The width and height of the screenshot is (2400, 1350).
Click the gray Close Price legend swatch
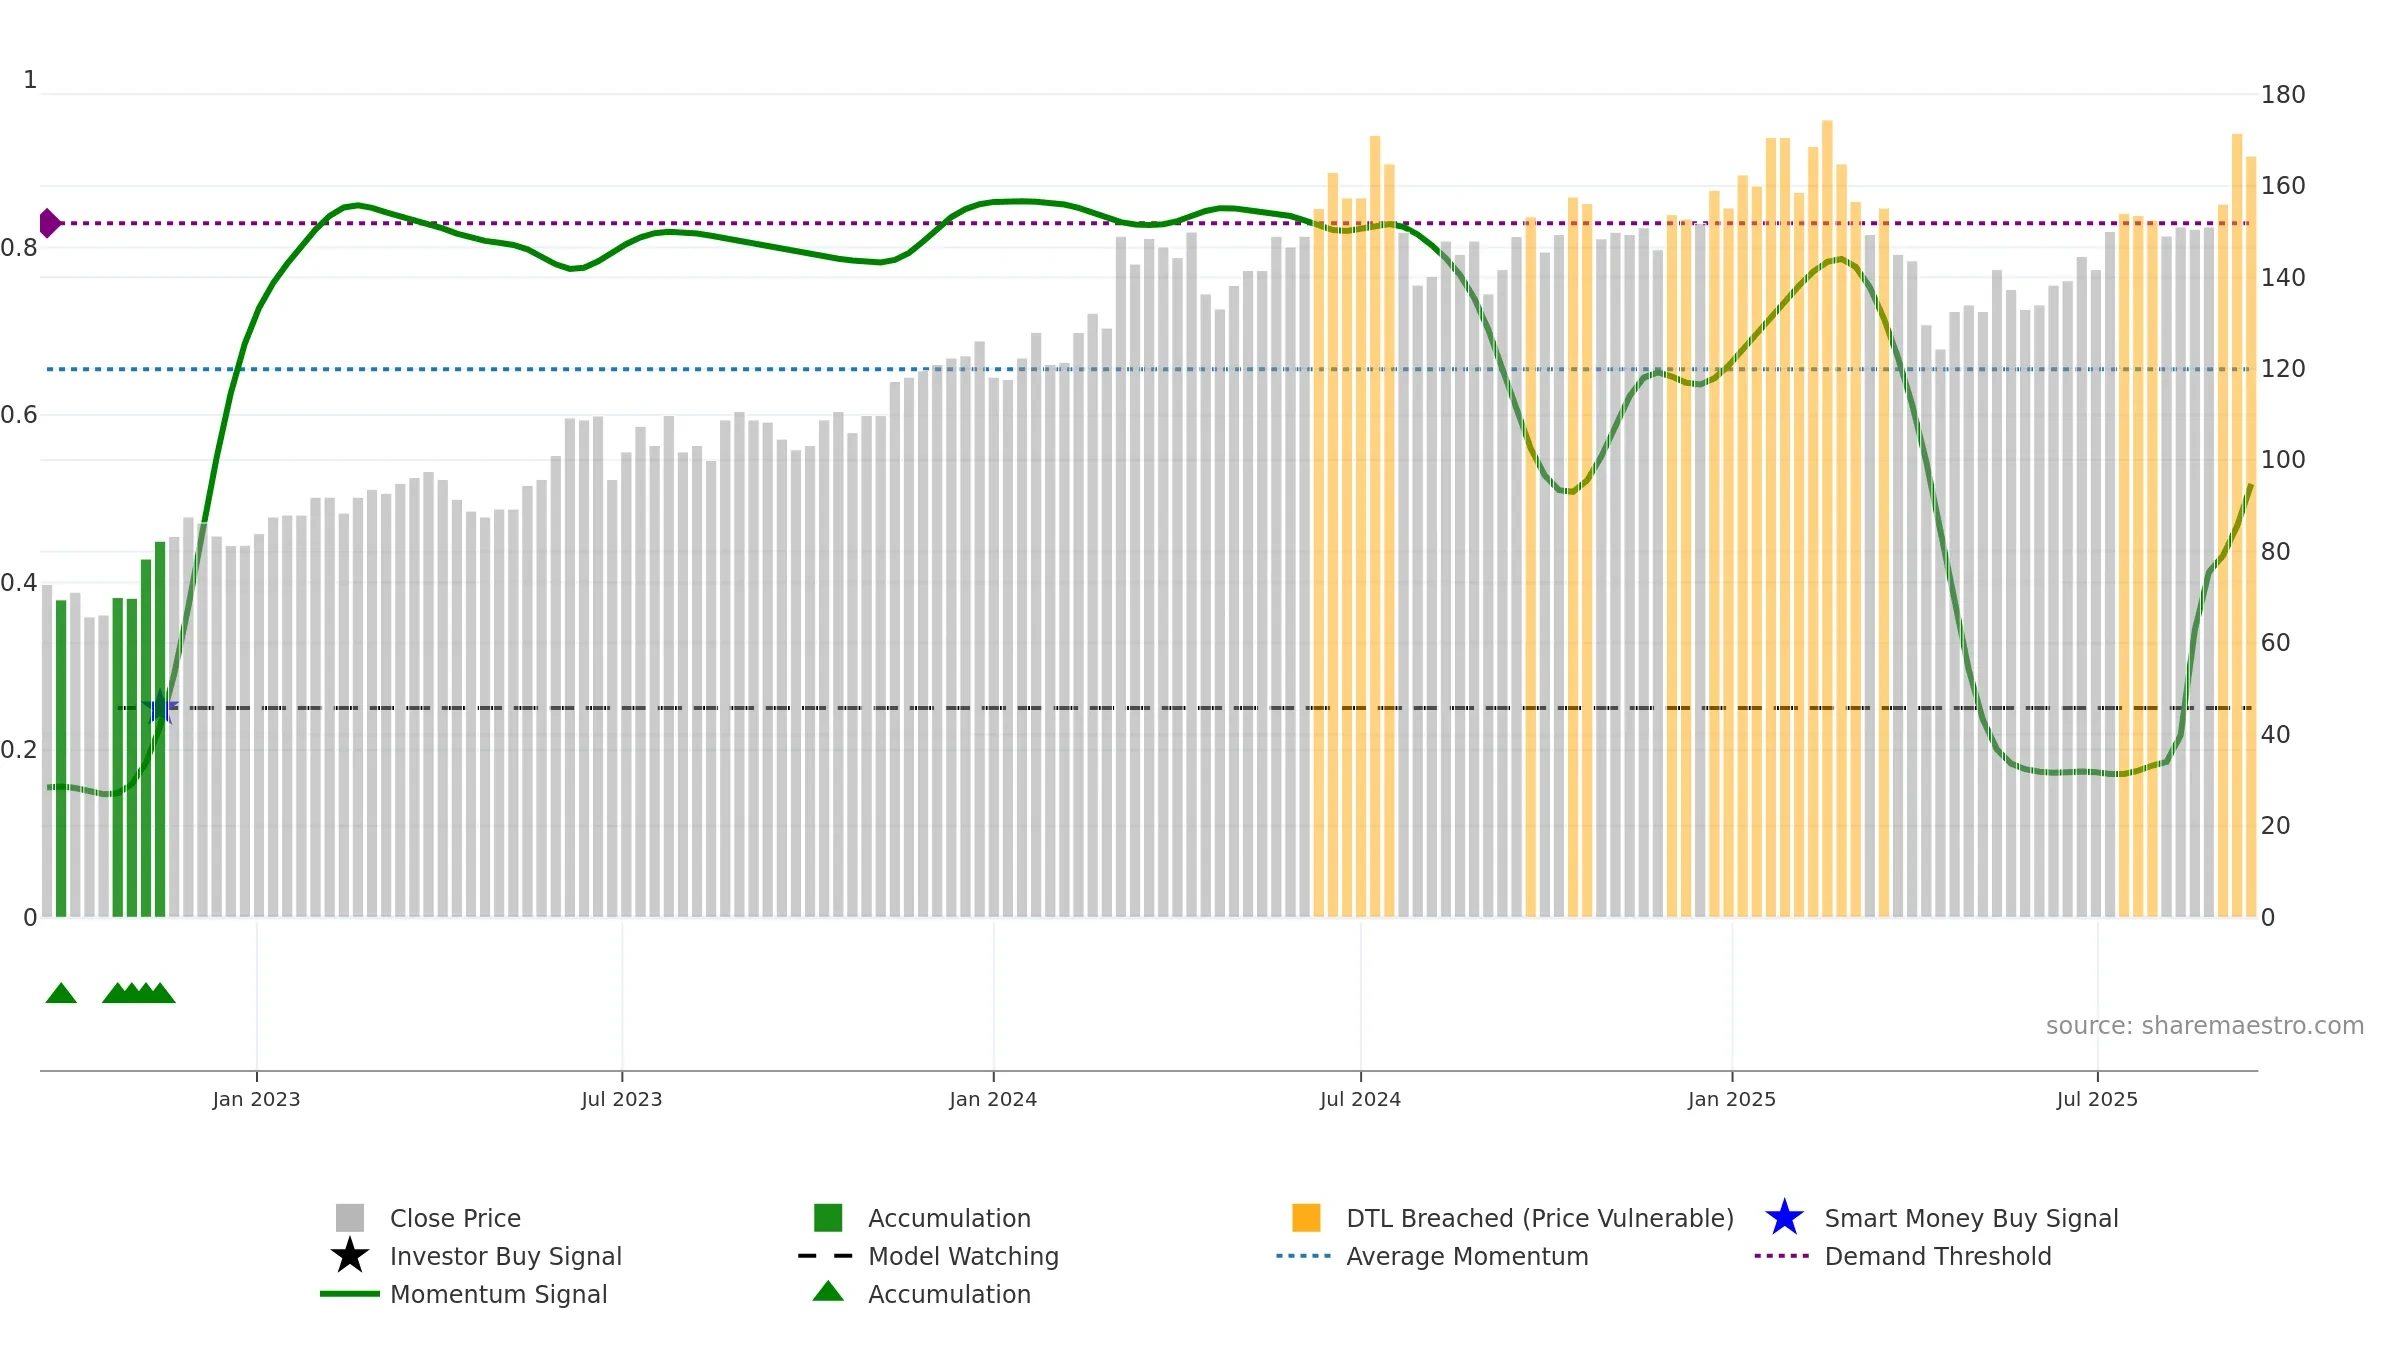click(350, 1218)
